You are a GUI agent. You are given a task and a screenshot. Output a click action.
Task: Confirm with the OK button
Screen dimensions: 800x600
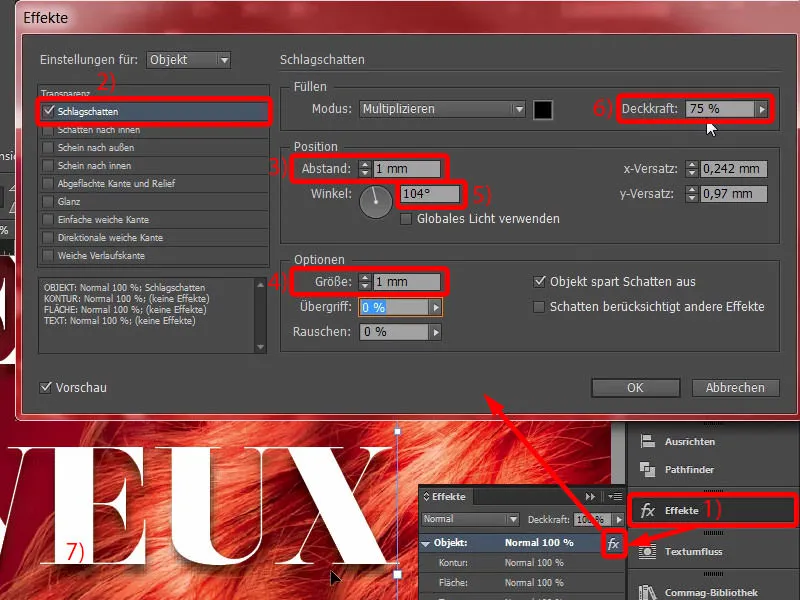(636, 388)
